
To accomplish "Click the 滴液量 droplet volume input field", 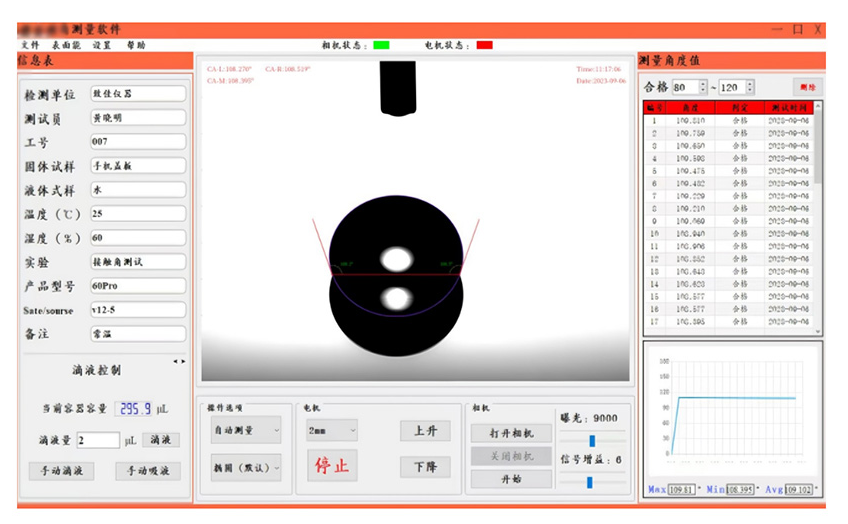I will (98, 440).
